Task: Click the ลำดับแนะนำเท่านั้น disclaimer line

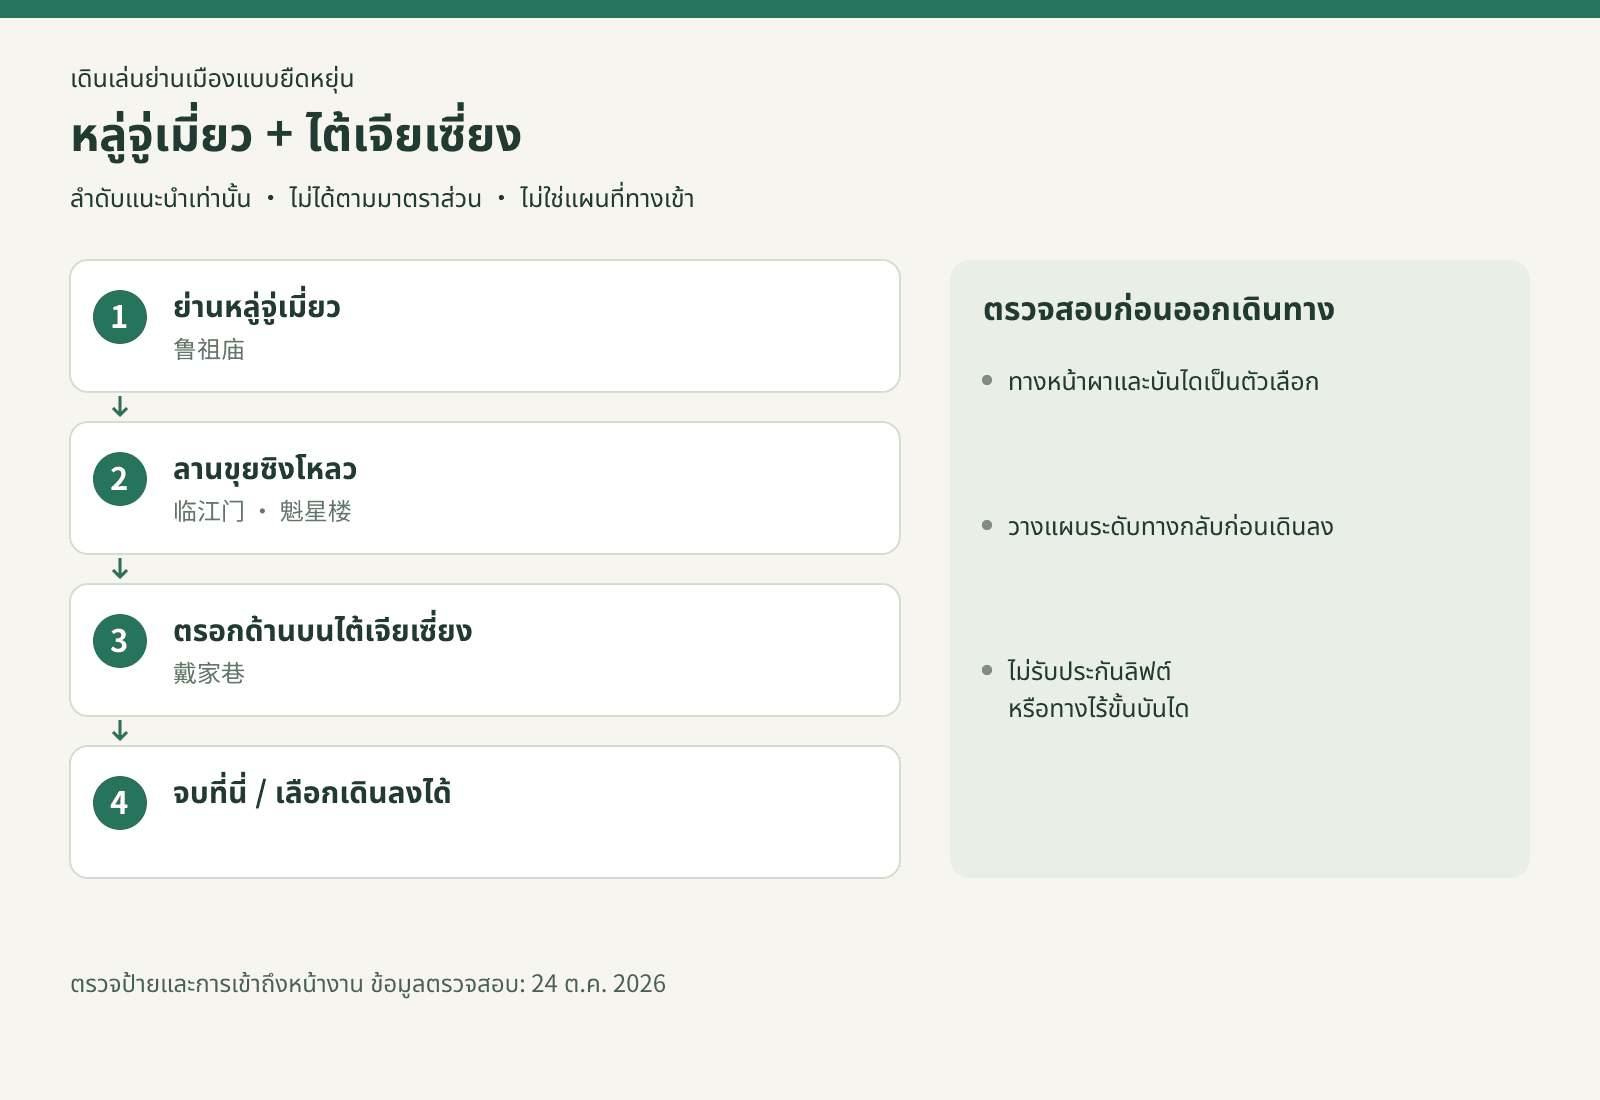Action: (x=382, y=198)
